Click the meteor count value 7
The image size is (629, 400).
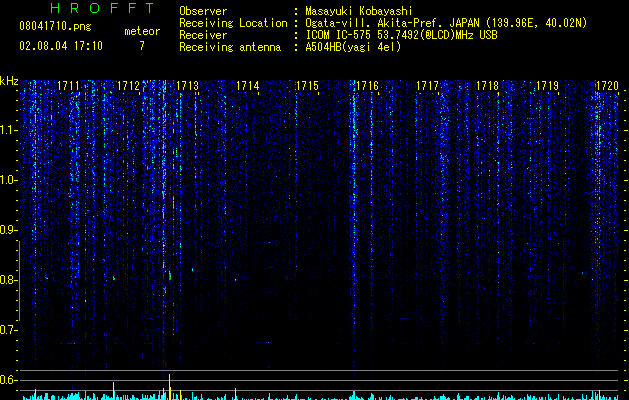[142, 46]
